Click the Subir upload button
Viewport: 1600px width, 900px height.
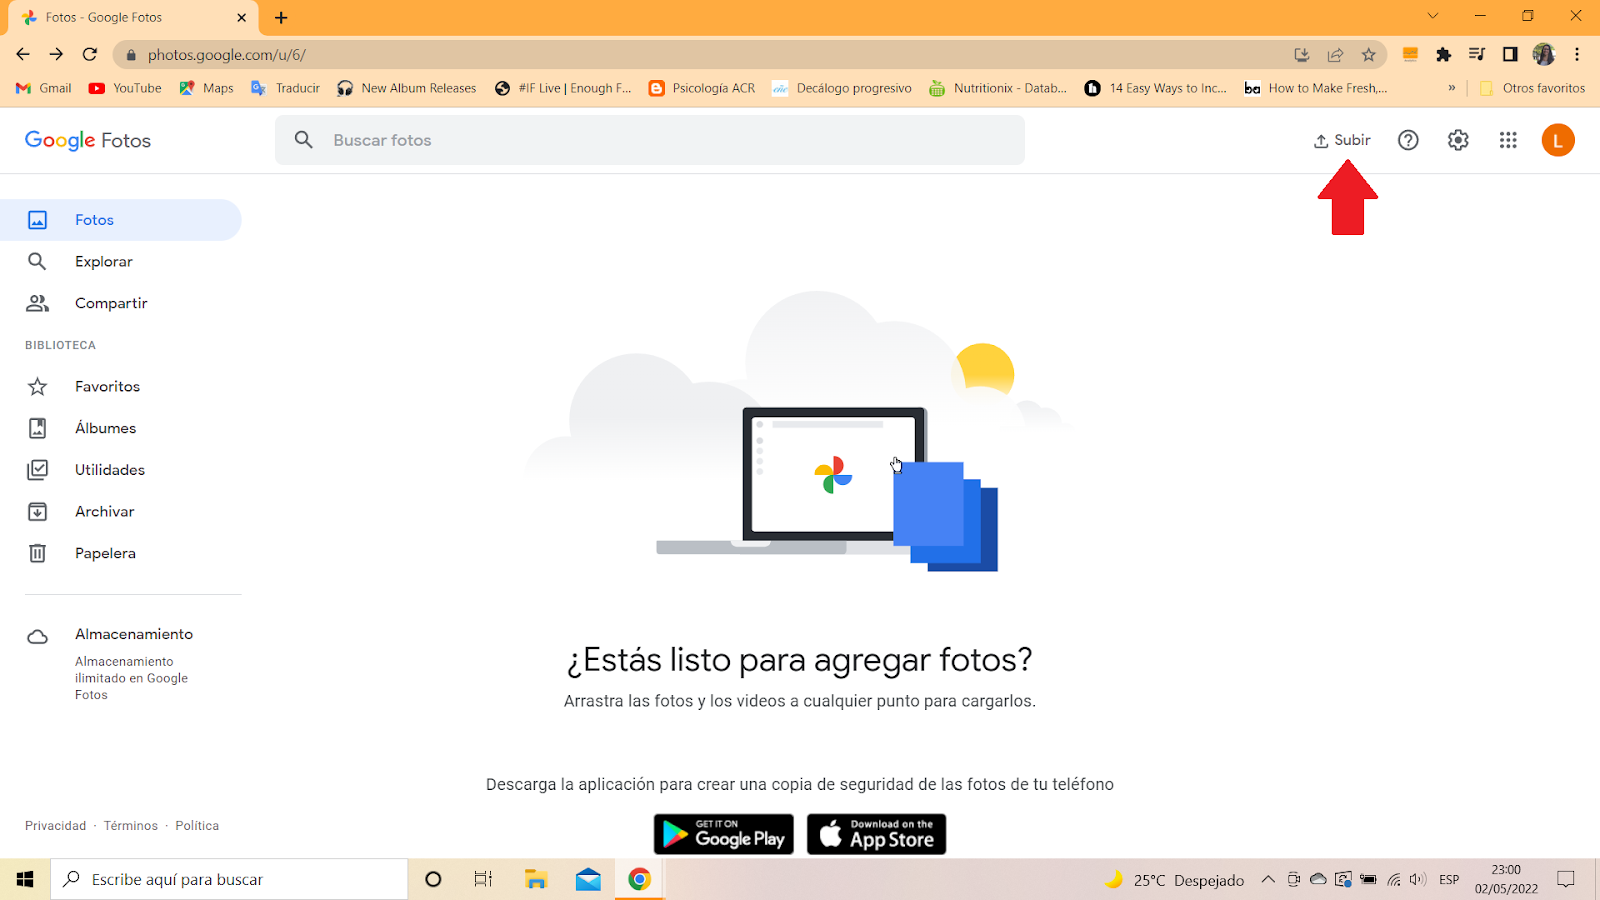pos(1341,140)
